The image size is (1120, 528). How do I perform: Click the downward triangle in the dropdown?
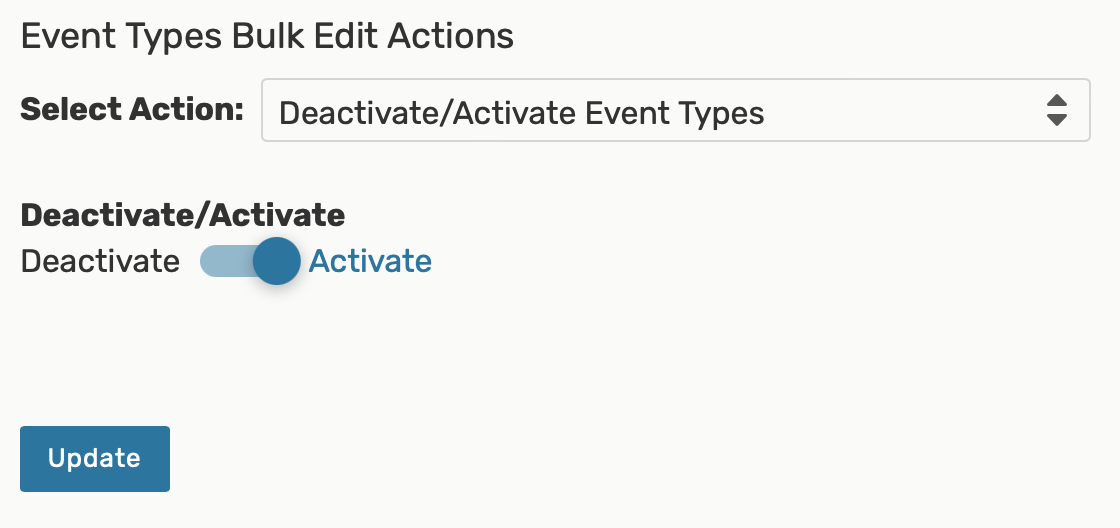click(1056, 120)
